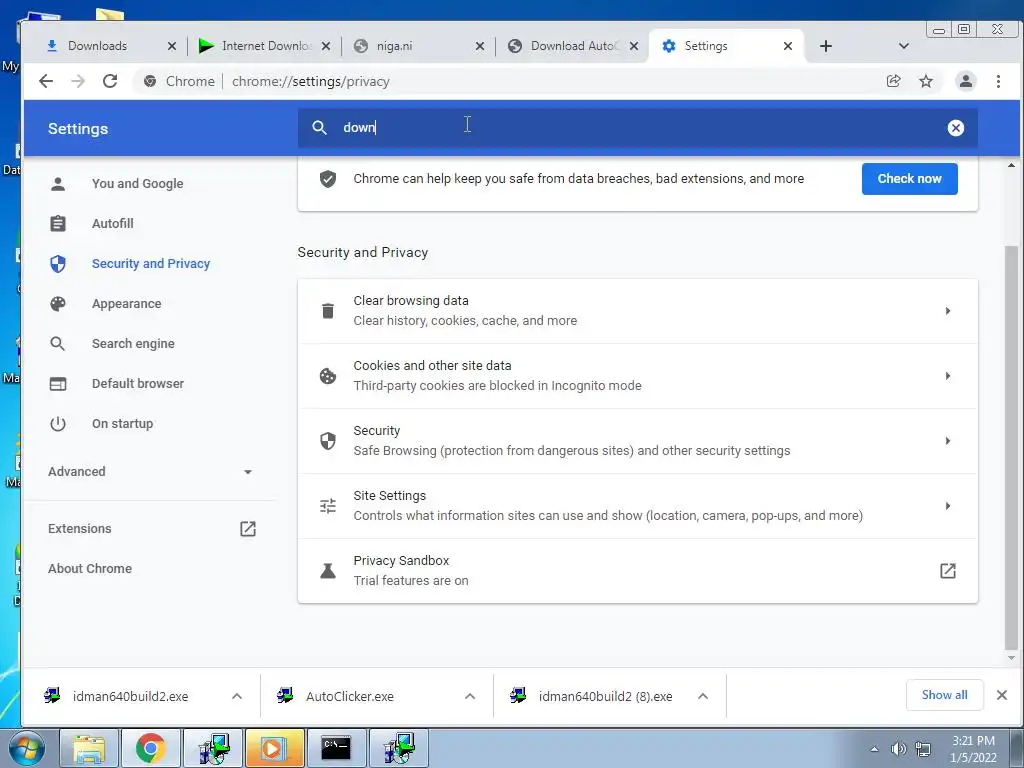The image size is (1024, 768).
Task: Open command prompt from the taskbar
Action: click(336, 748)
